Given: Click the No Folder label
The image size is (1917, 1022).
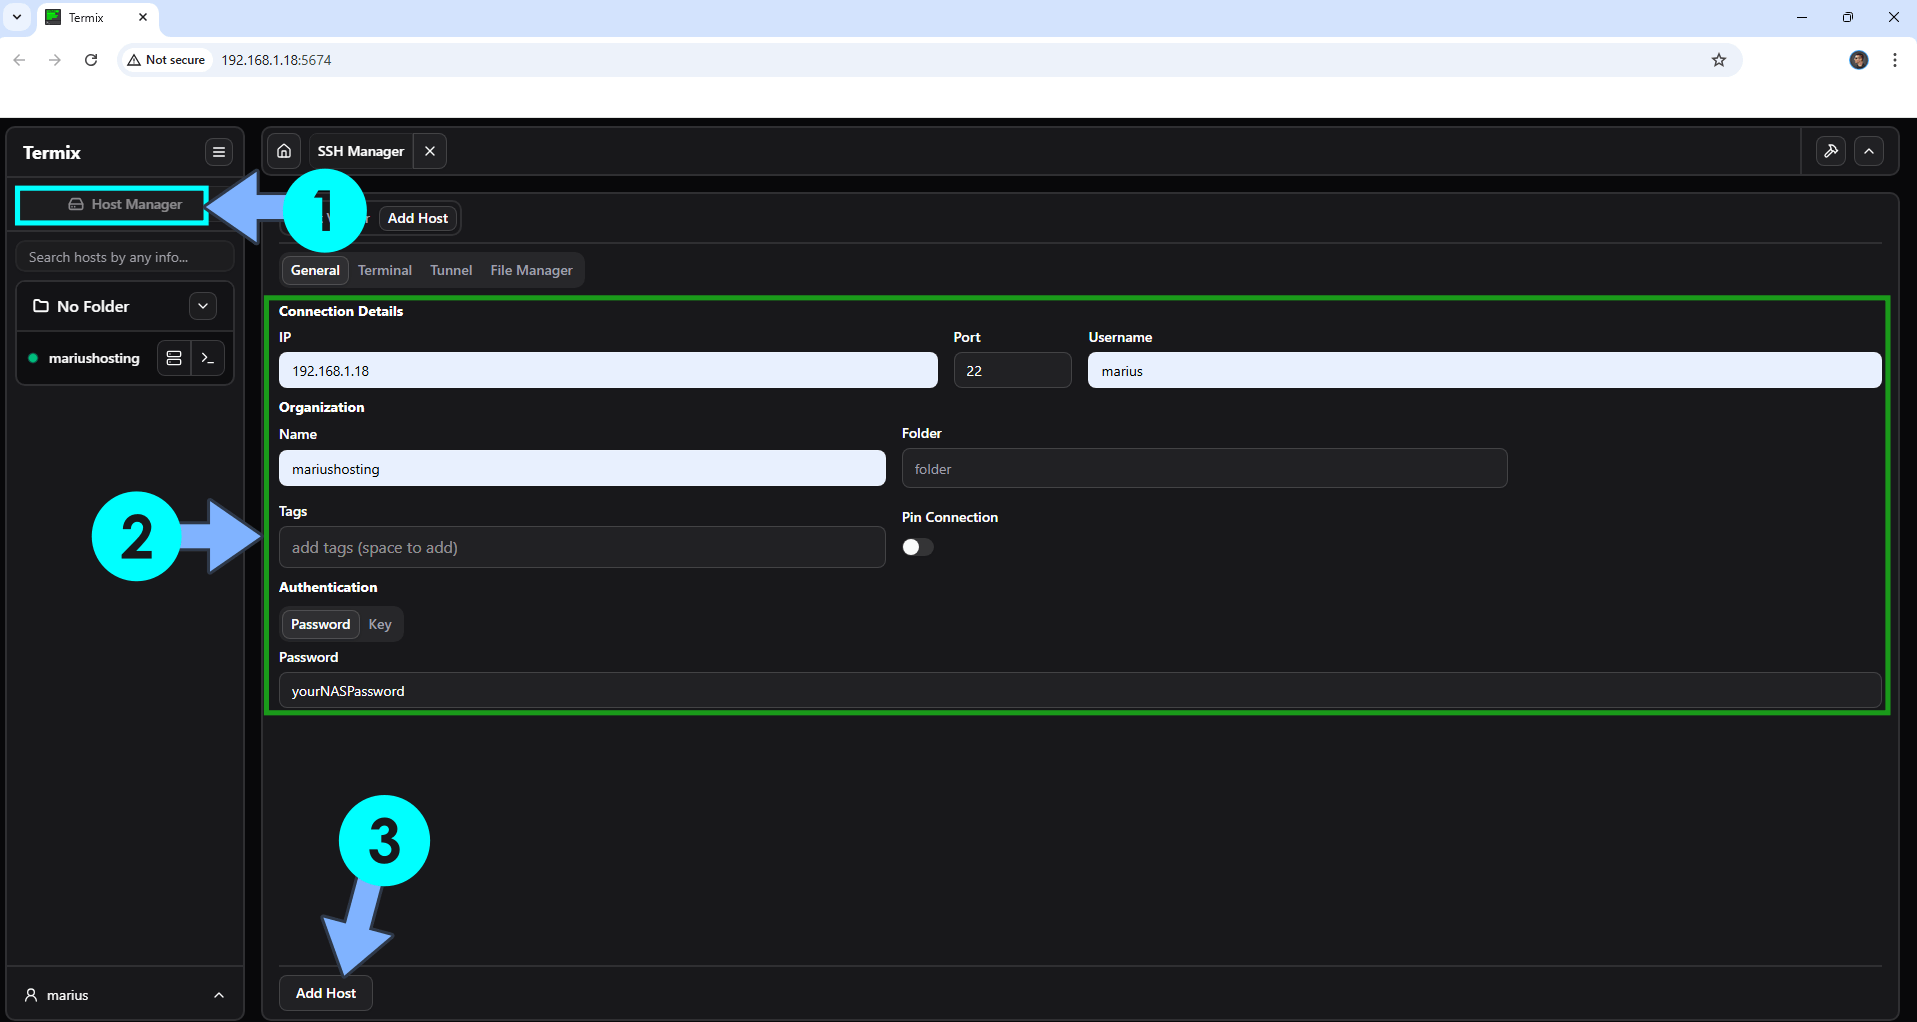Looking at the screenshot, I should point(93,306).
